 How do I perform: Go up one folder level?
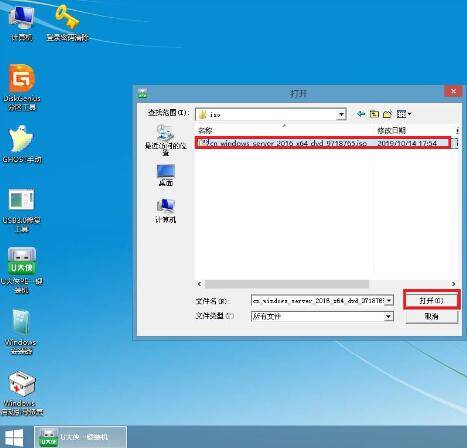coord(374,114)
